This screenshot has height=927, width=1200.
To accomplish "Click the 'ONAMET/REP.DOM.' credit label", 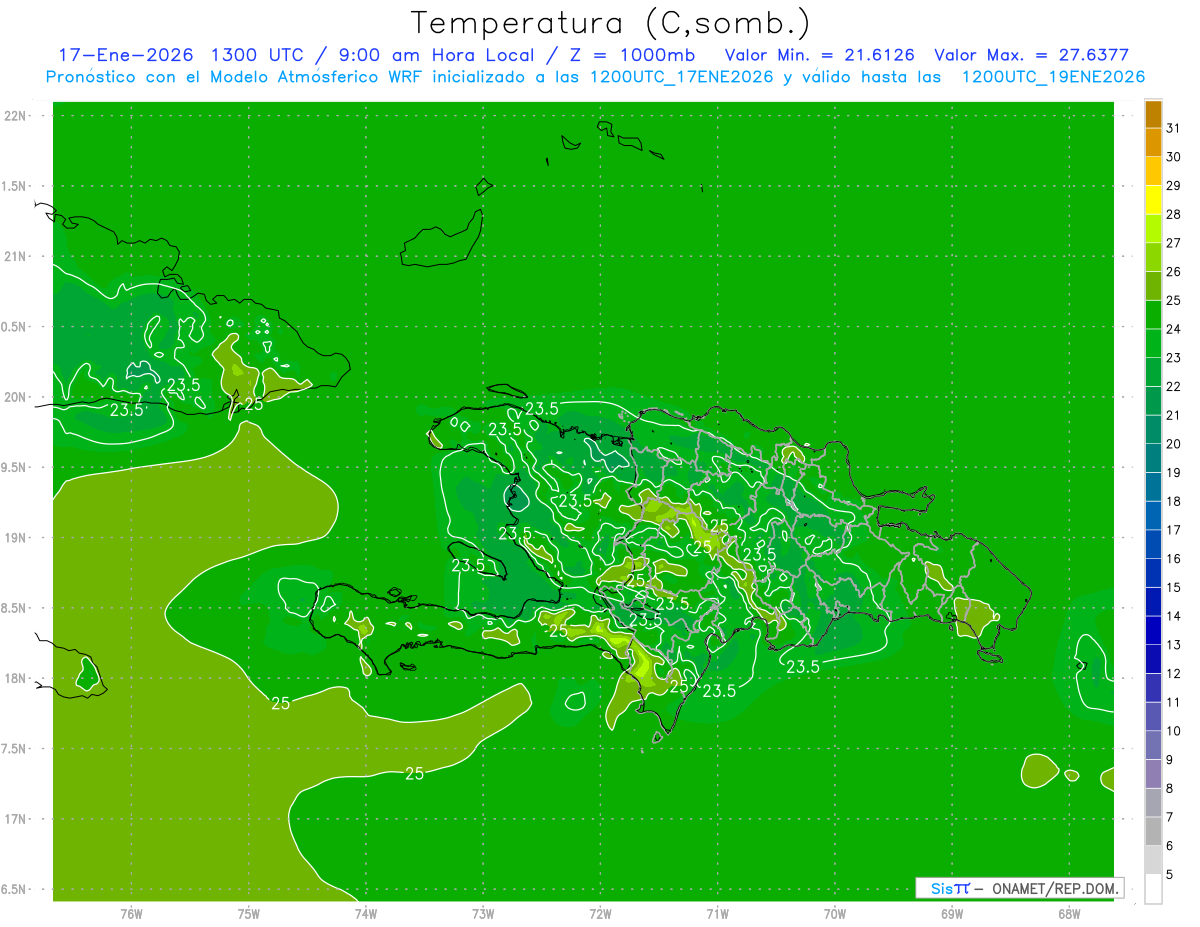I will [x=1054, y=888].
